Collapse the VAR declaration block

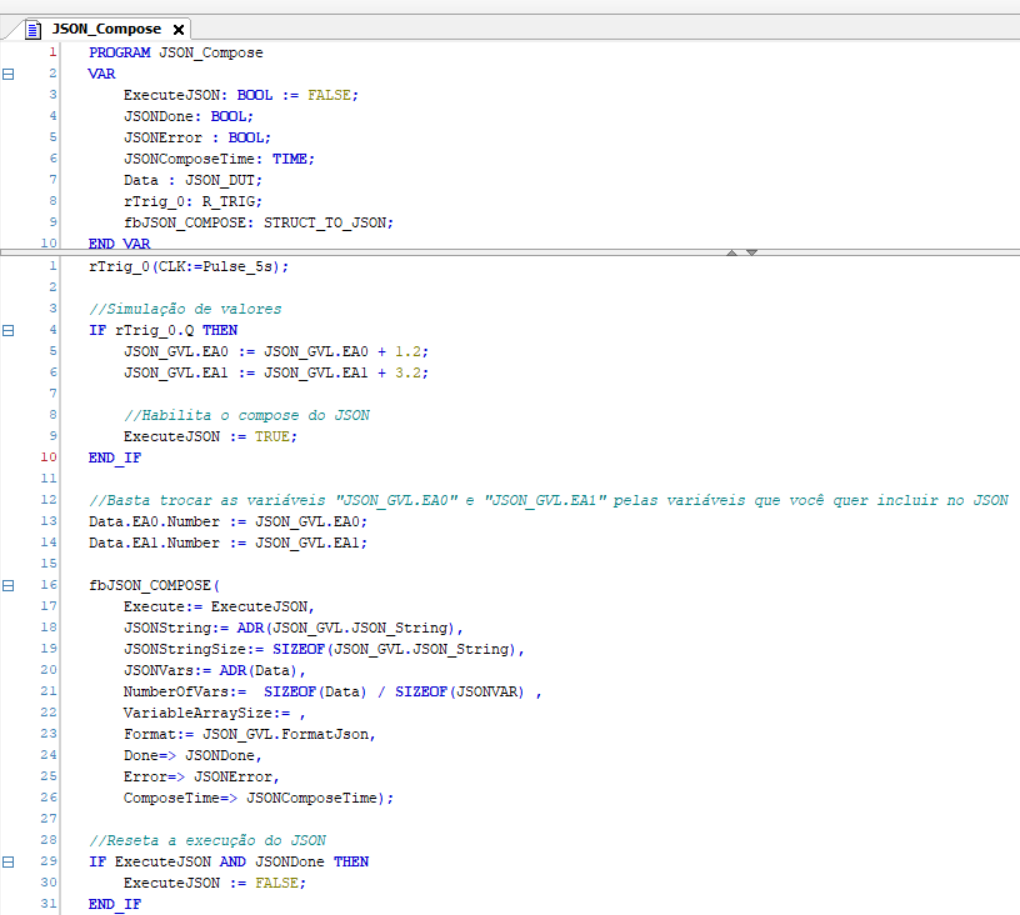pos(9,74)
